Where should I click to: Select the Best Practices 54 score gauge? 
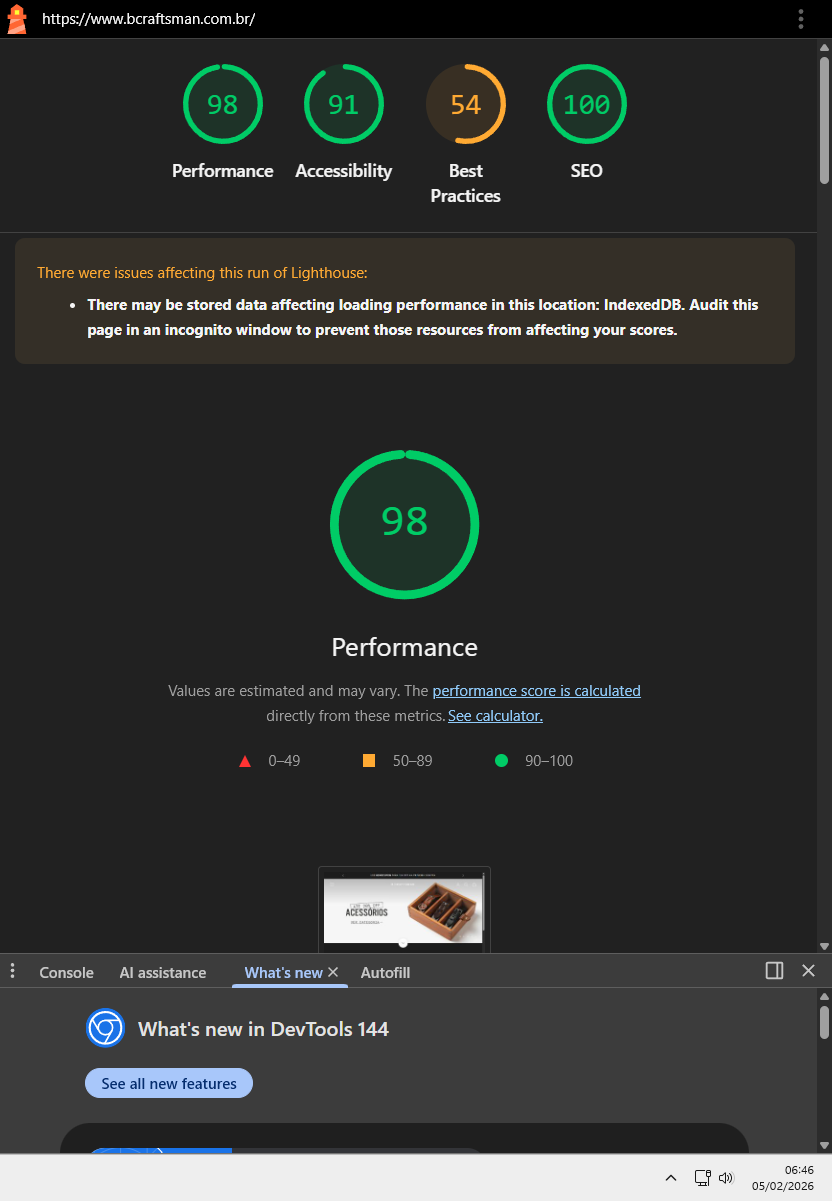[x=465, y=103]
